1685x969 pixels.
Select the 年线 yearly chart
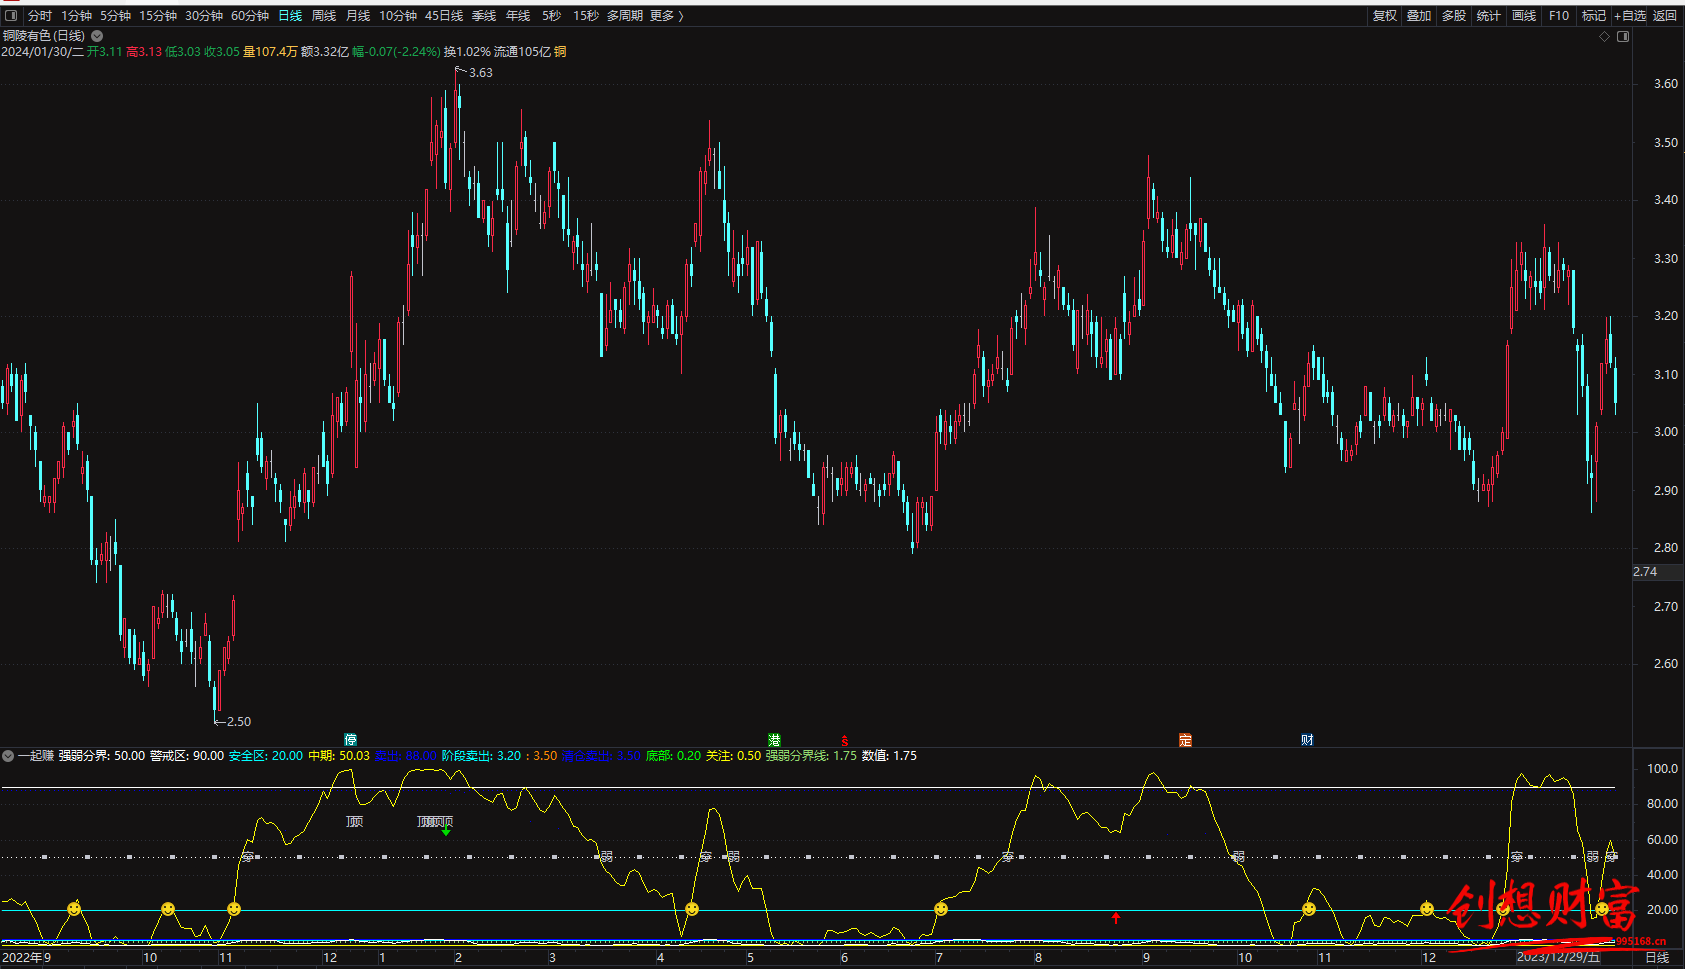[518, 16]
